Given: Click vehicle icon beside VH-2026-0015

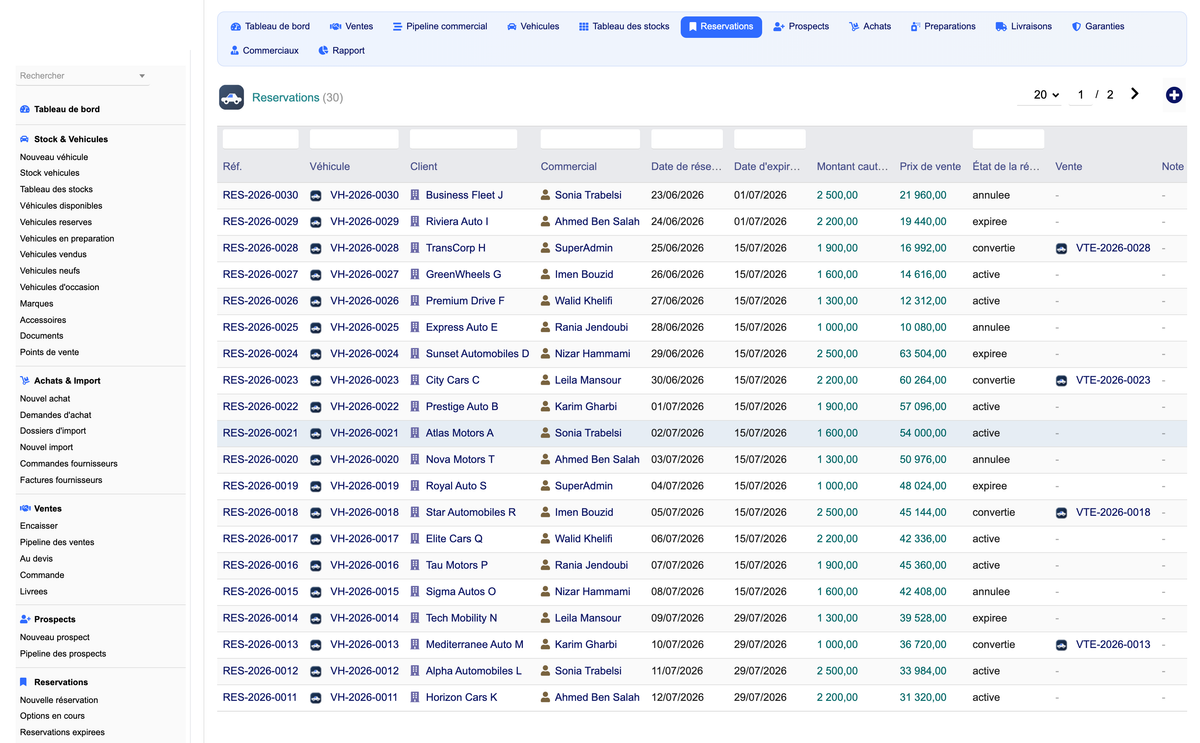Looking at the screenshot, I should click(316, 592).
